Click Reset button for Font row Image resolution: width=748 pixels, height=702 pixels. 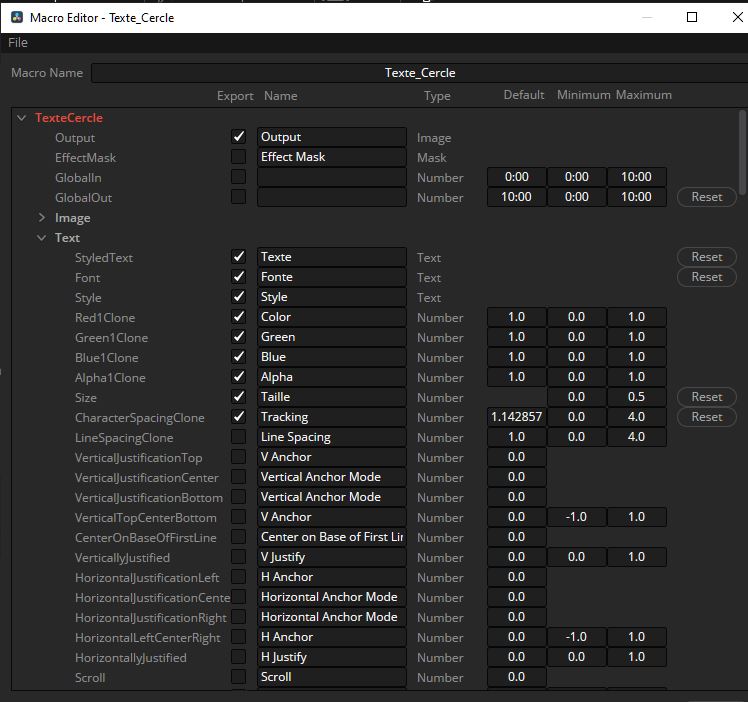tap(706, 277)
